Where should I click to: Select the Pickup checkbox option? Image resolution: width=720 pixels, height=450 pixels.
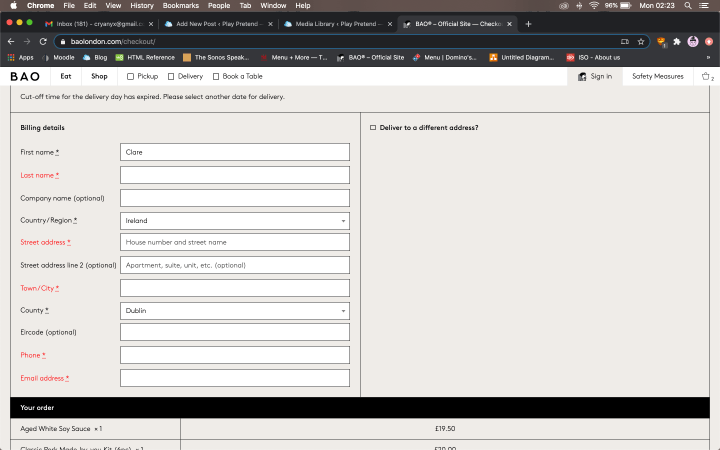coord(131,76)
